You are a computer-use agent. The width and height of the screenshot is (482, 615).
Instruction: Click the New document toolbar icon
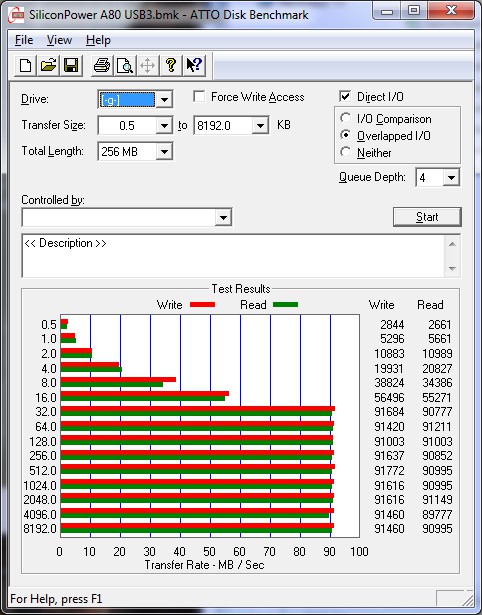point(25,65)
